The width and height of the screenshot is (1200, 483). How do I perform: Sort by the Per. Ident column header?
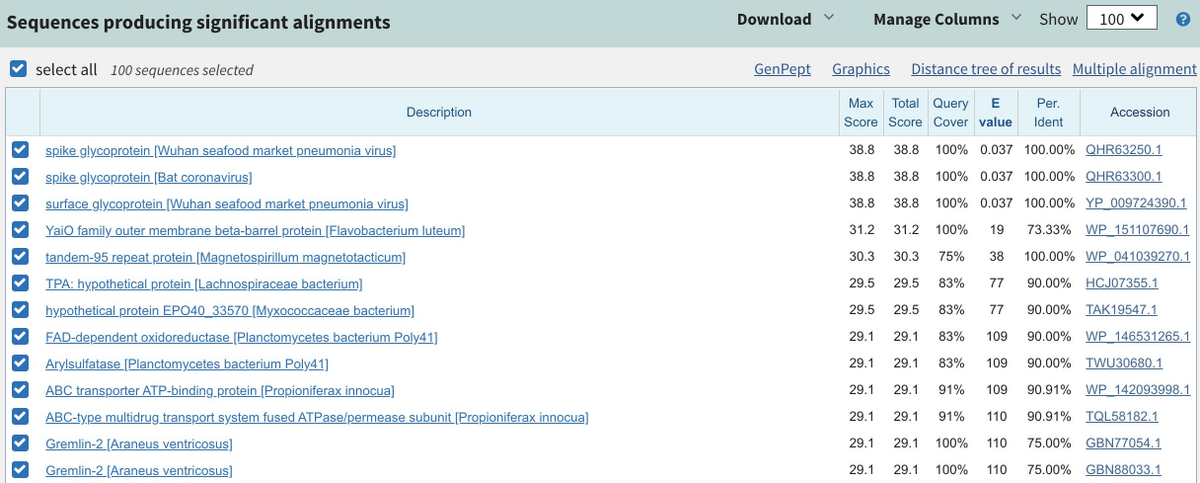(x=1048, y=112)
